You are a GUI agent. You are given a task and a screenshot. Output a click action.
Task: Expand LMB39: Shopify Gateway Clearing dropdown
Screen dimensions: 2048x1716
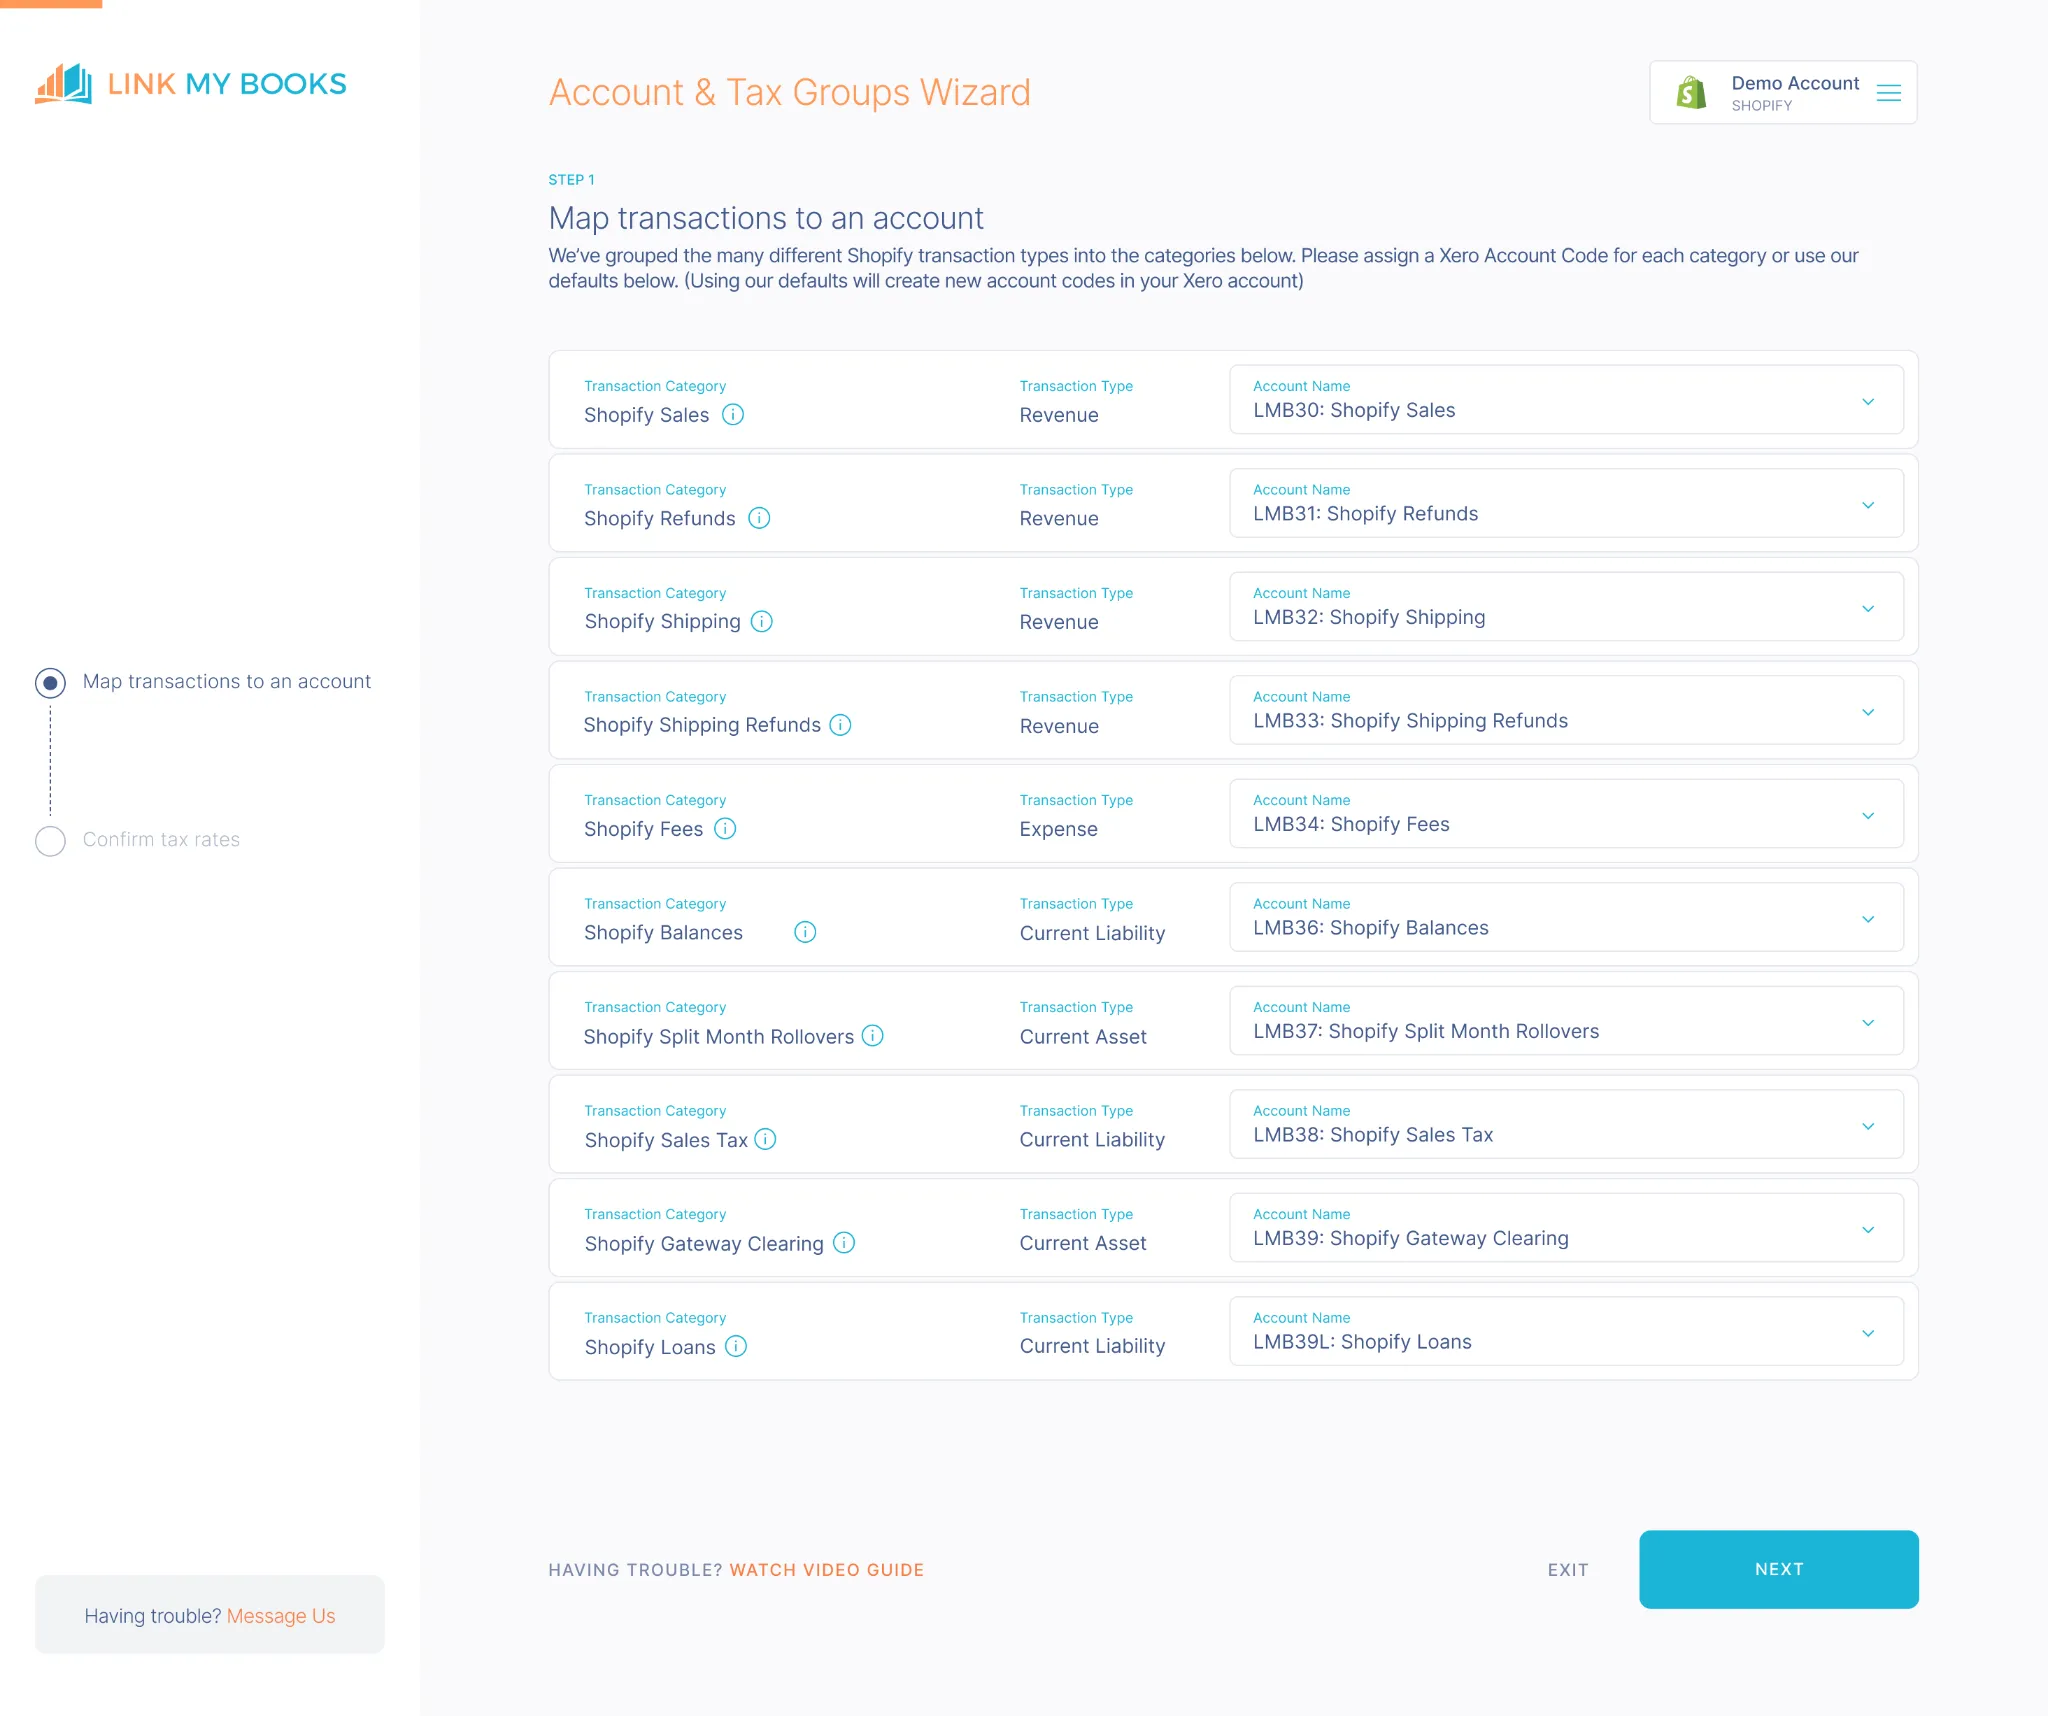1566,1227
